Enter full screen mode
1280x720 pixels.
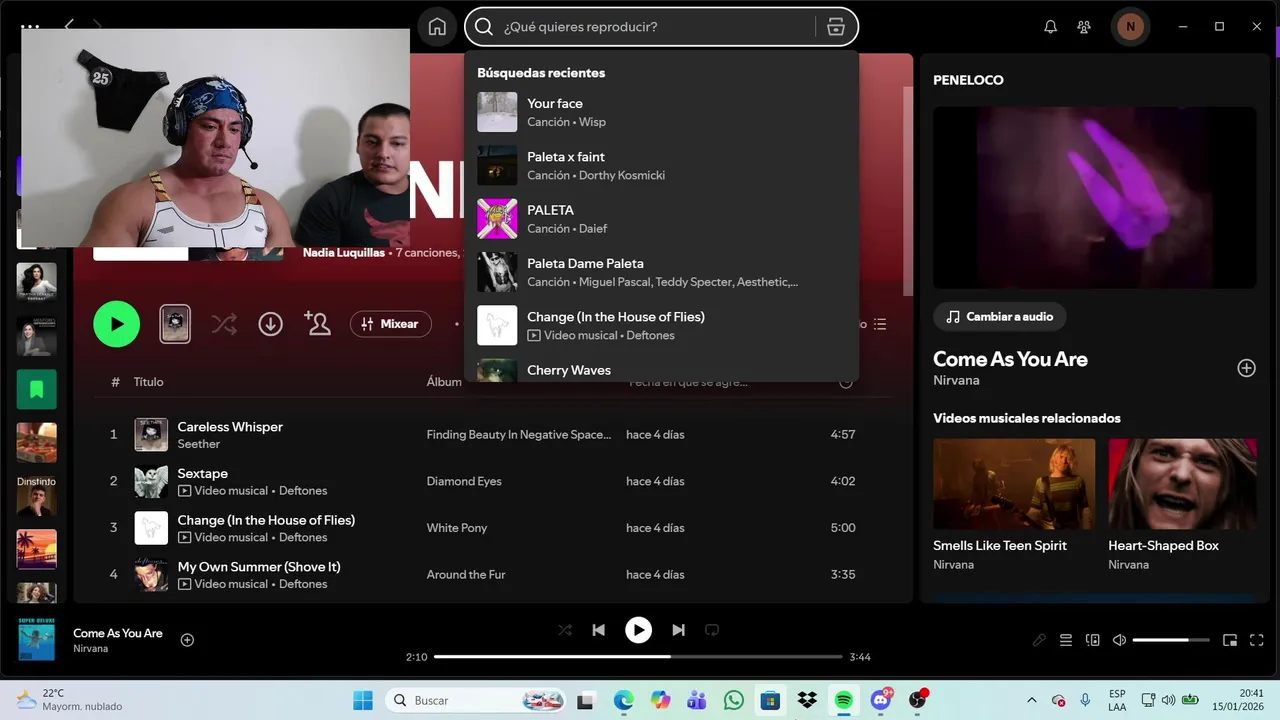pyautogui.click(x=1257, y=640)
